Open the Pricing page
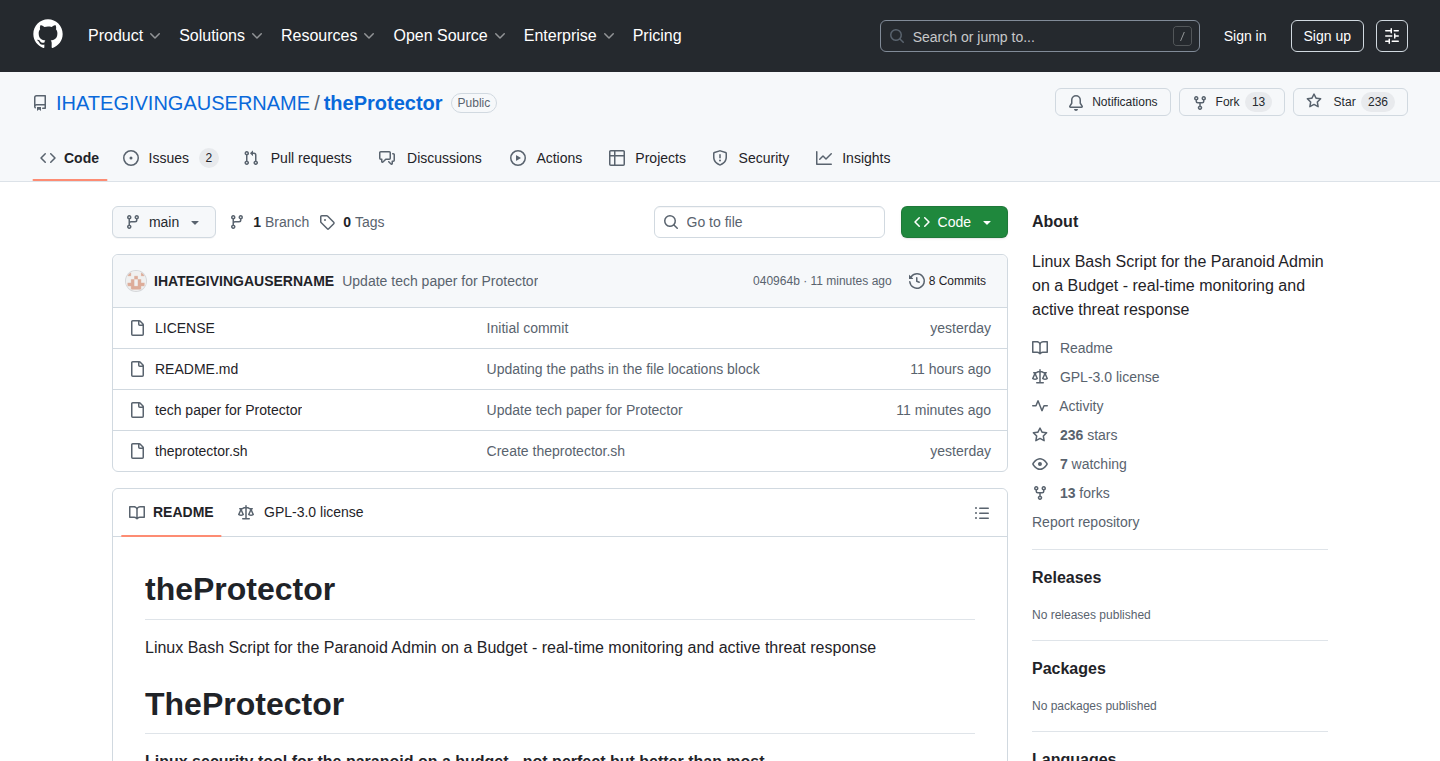Viewport: 1440px width, 761px height. coord(657,35)
